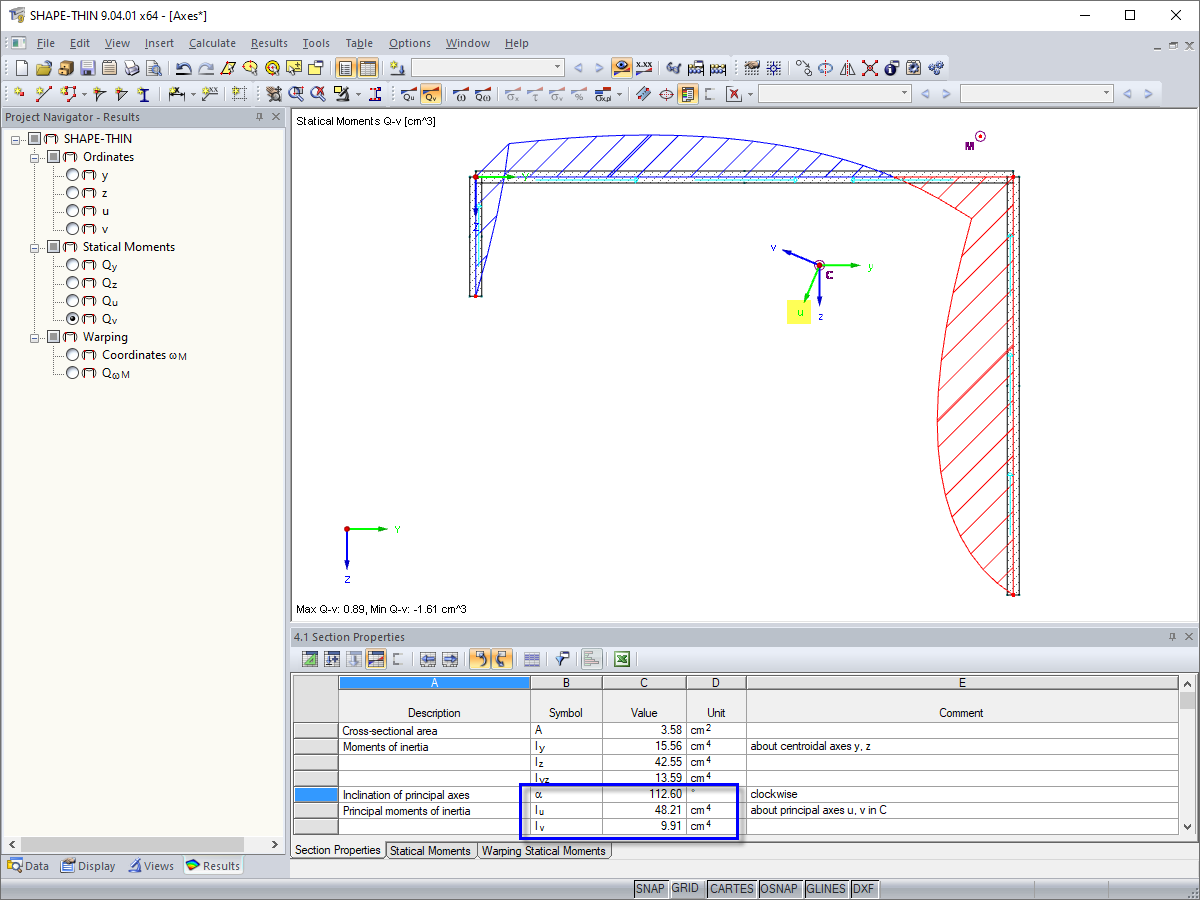
Task: Click the Save floppy disk icon
Action: (x=87, y=68)
